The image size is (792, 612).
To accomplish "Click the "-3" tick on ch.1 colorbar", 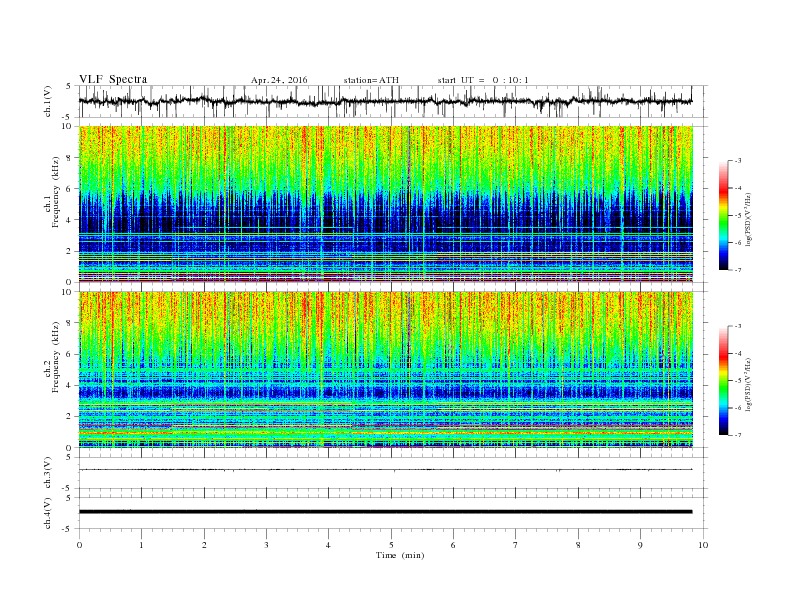I will tap(738, 161).
